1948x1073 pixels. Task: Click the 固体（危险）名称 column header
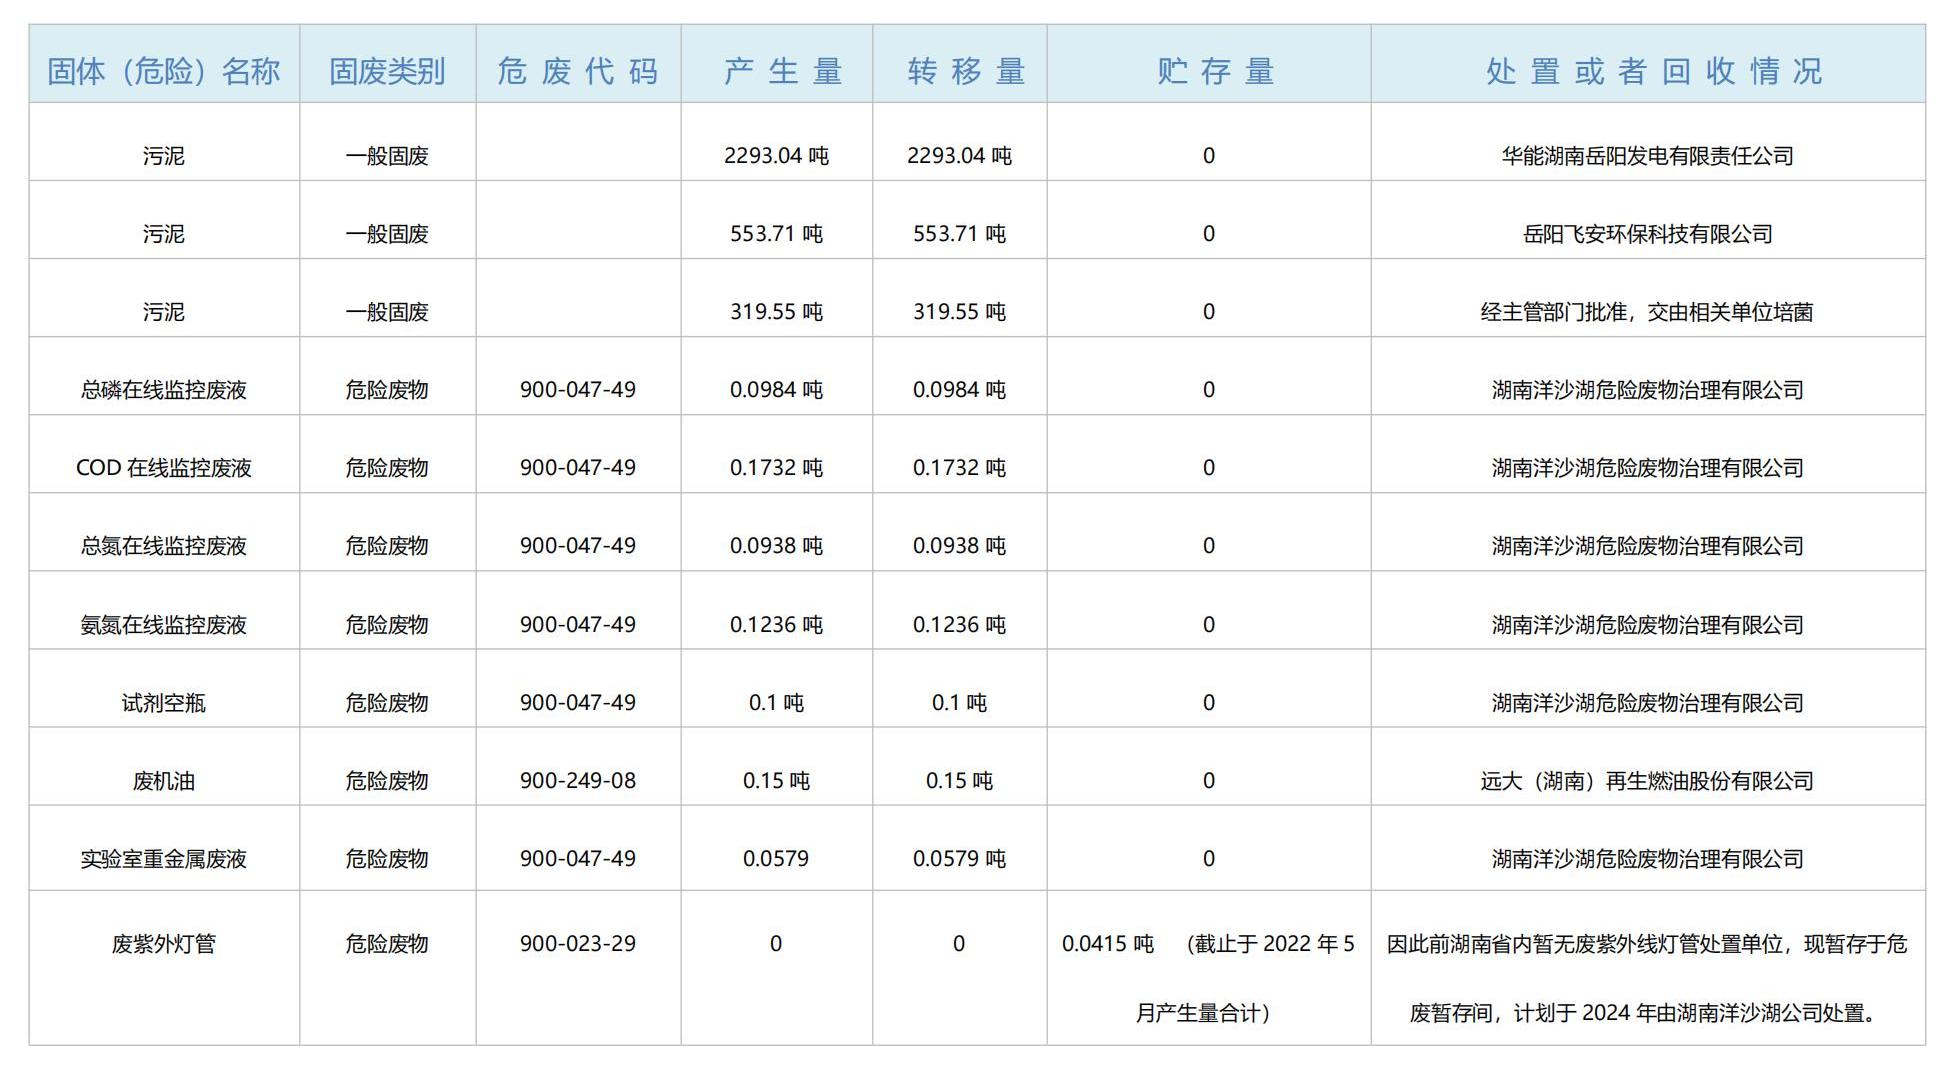[163, 68]
